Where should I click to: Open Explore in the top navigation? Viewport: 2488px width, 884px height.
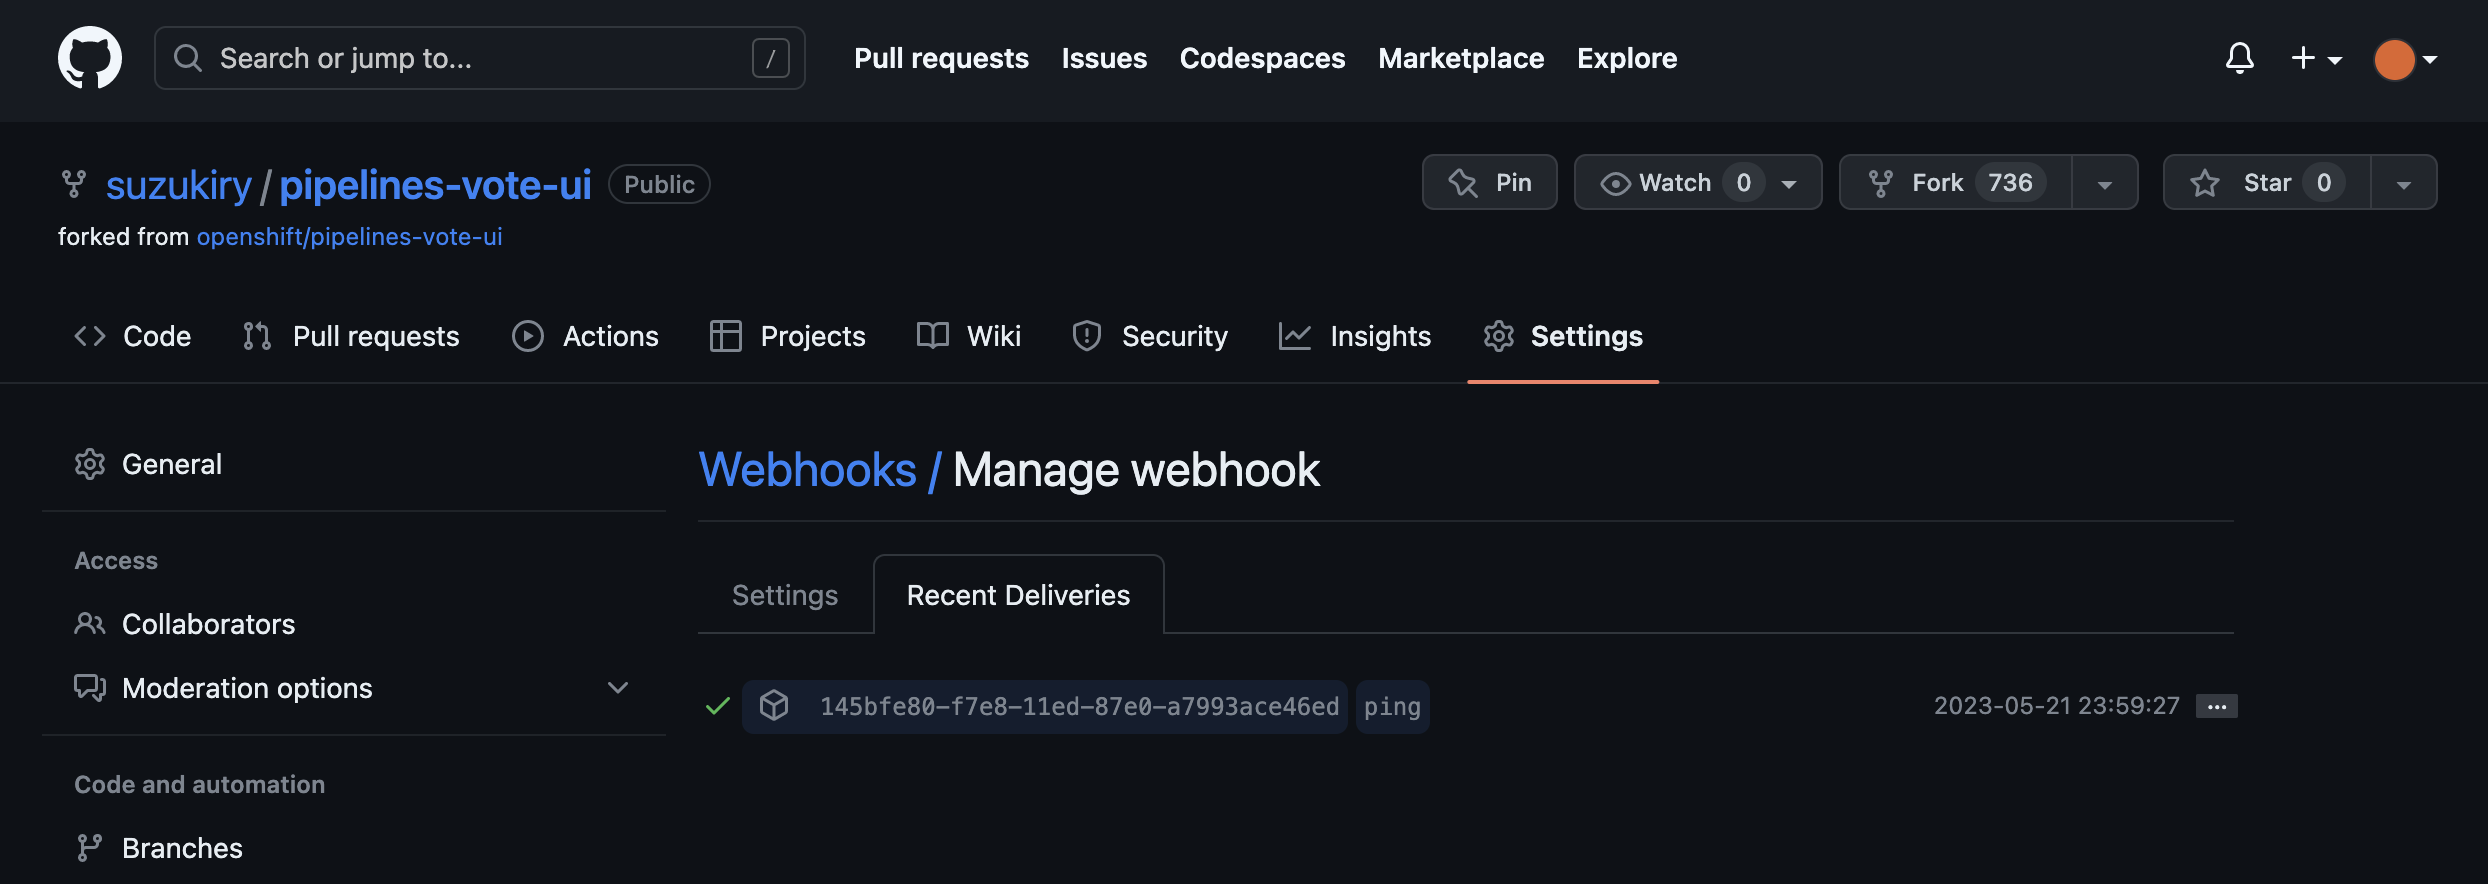pos(1627,58)
